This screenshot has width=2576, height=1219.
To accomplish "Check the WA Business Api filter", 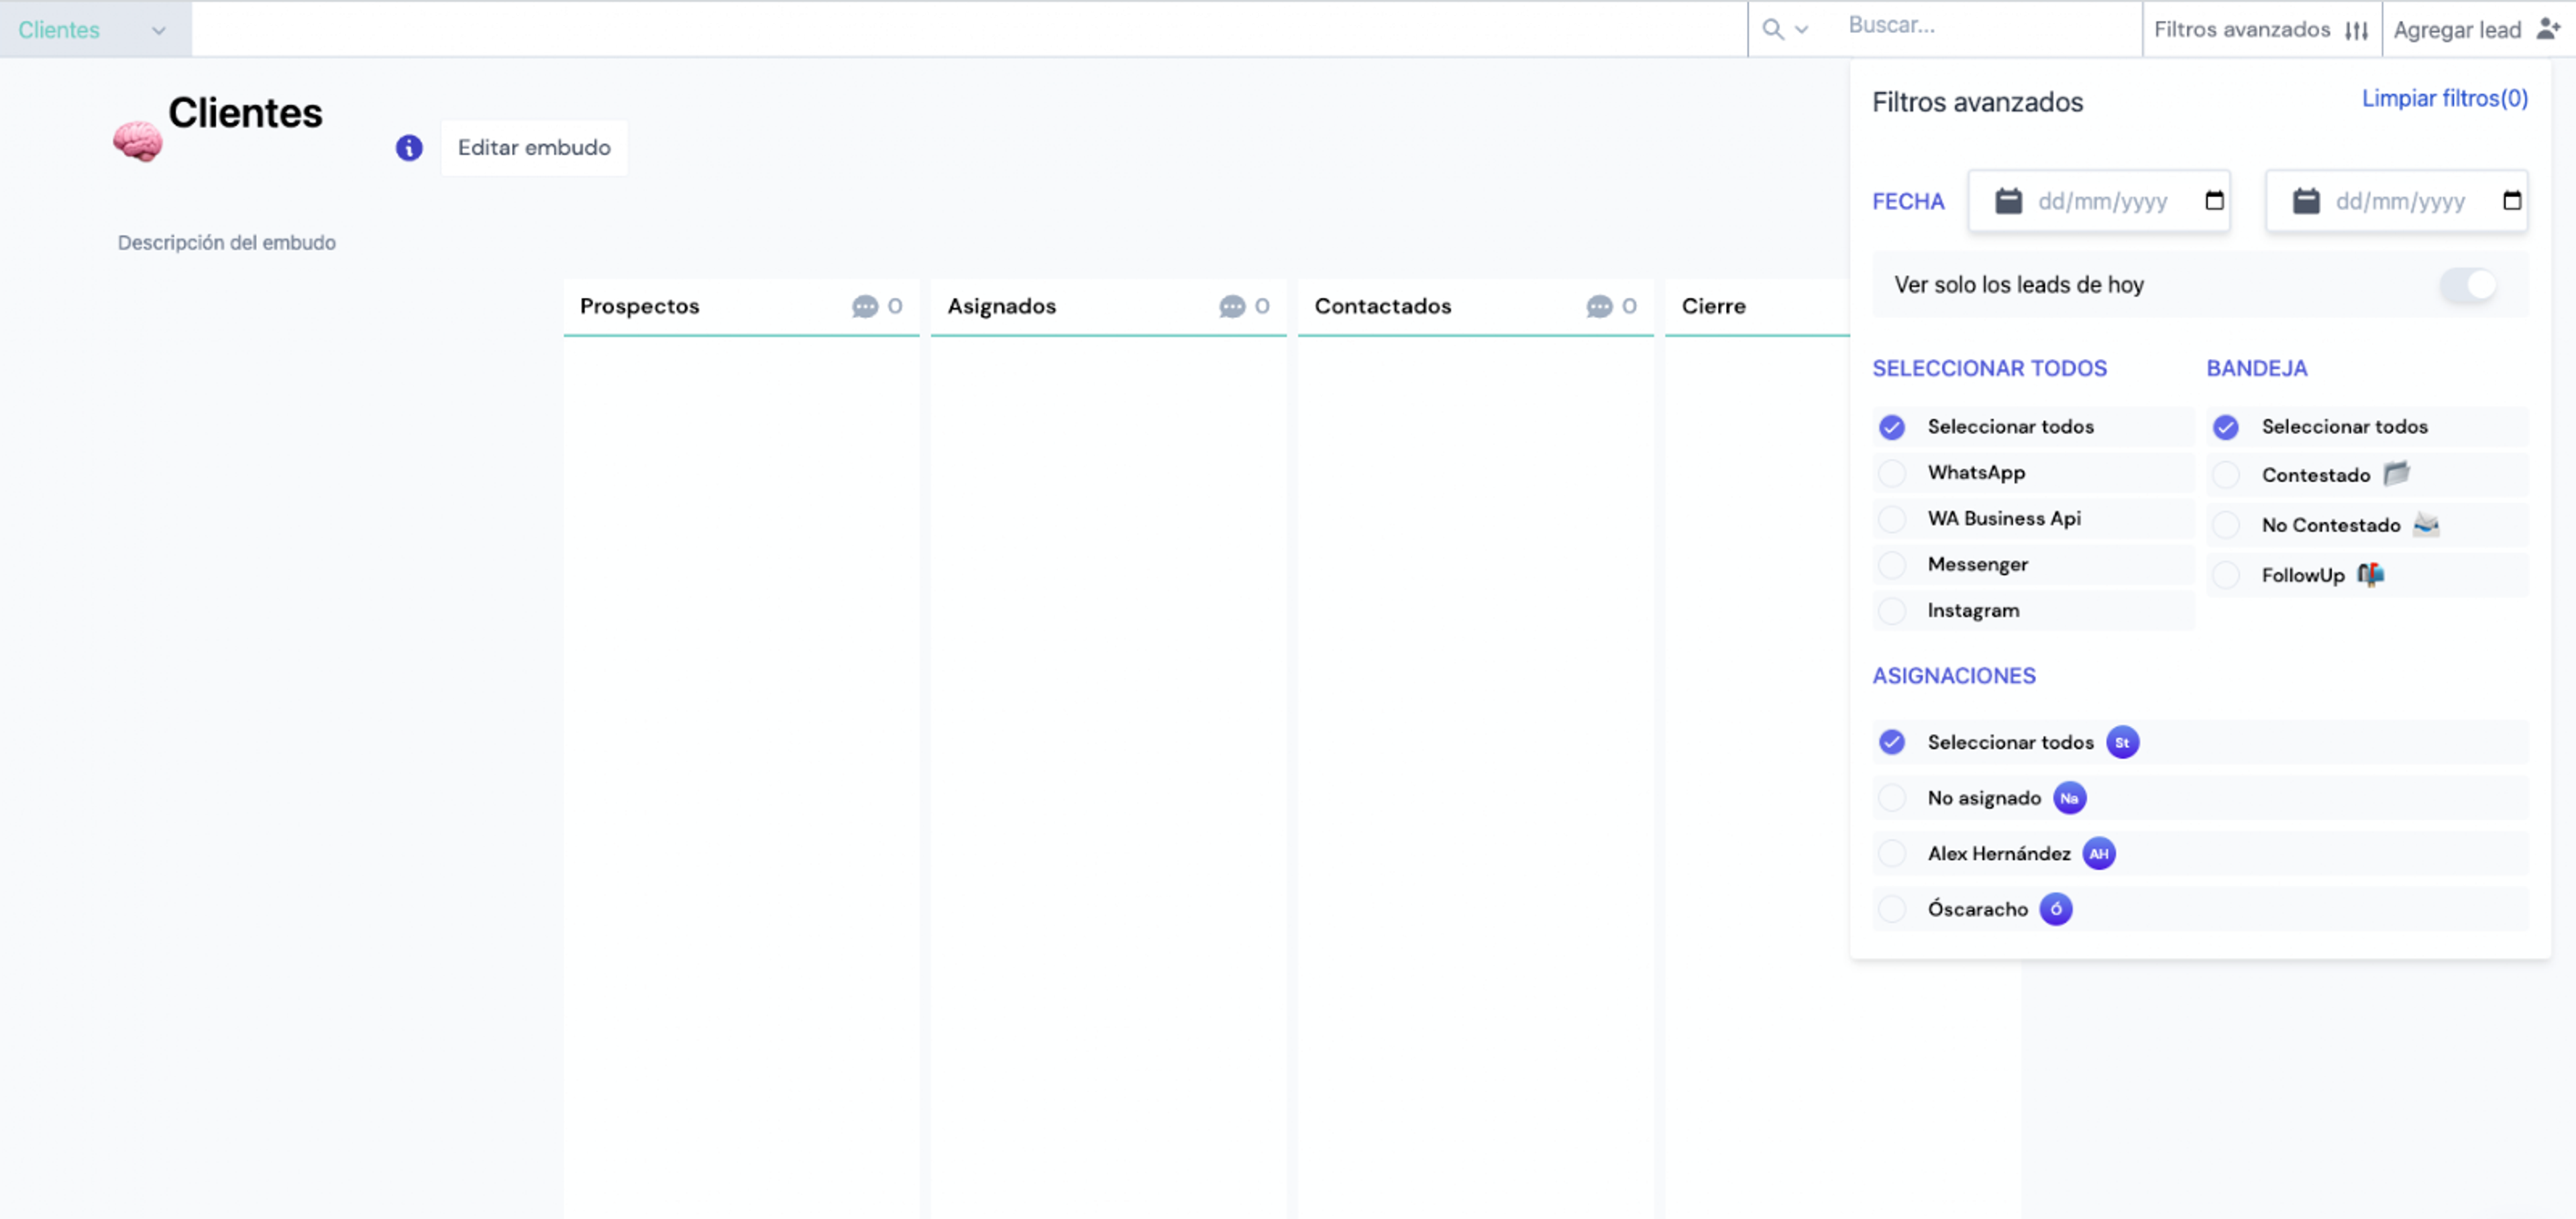I will [1891, 519].
